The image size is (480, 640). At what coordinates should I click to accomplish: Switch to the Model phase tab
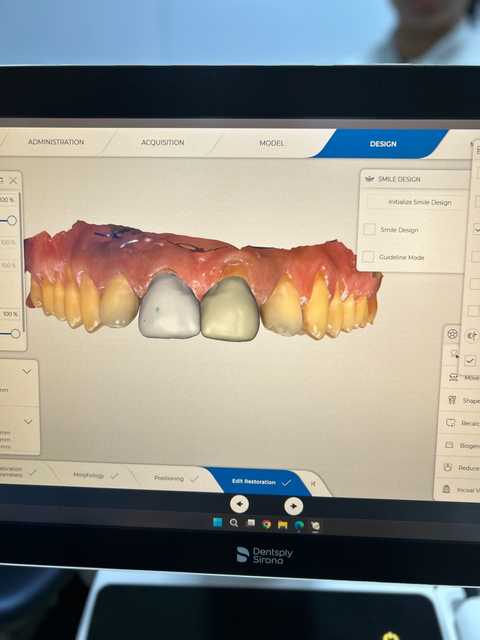point(272,143)
